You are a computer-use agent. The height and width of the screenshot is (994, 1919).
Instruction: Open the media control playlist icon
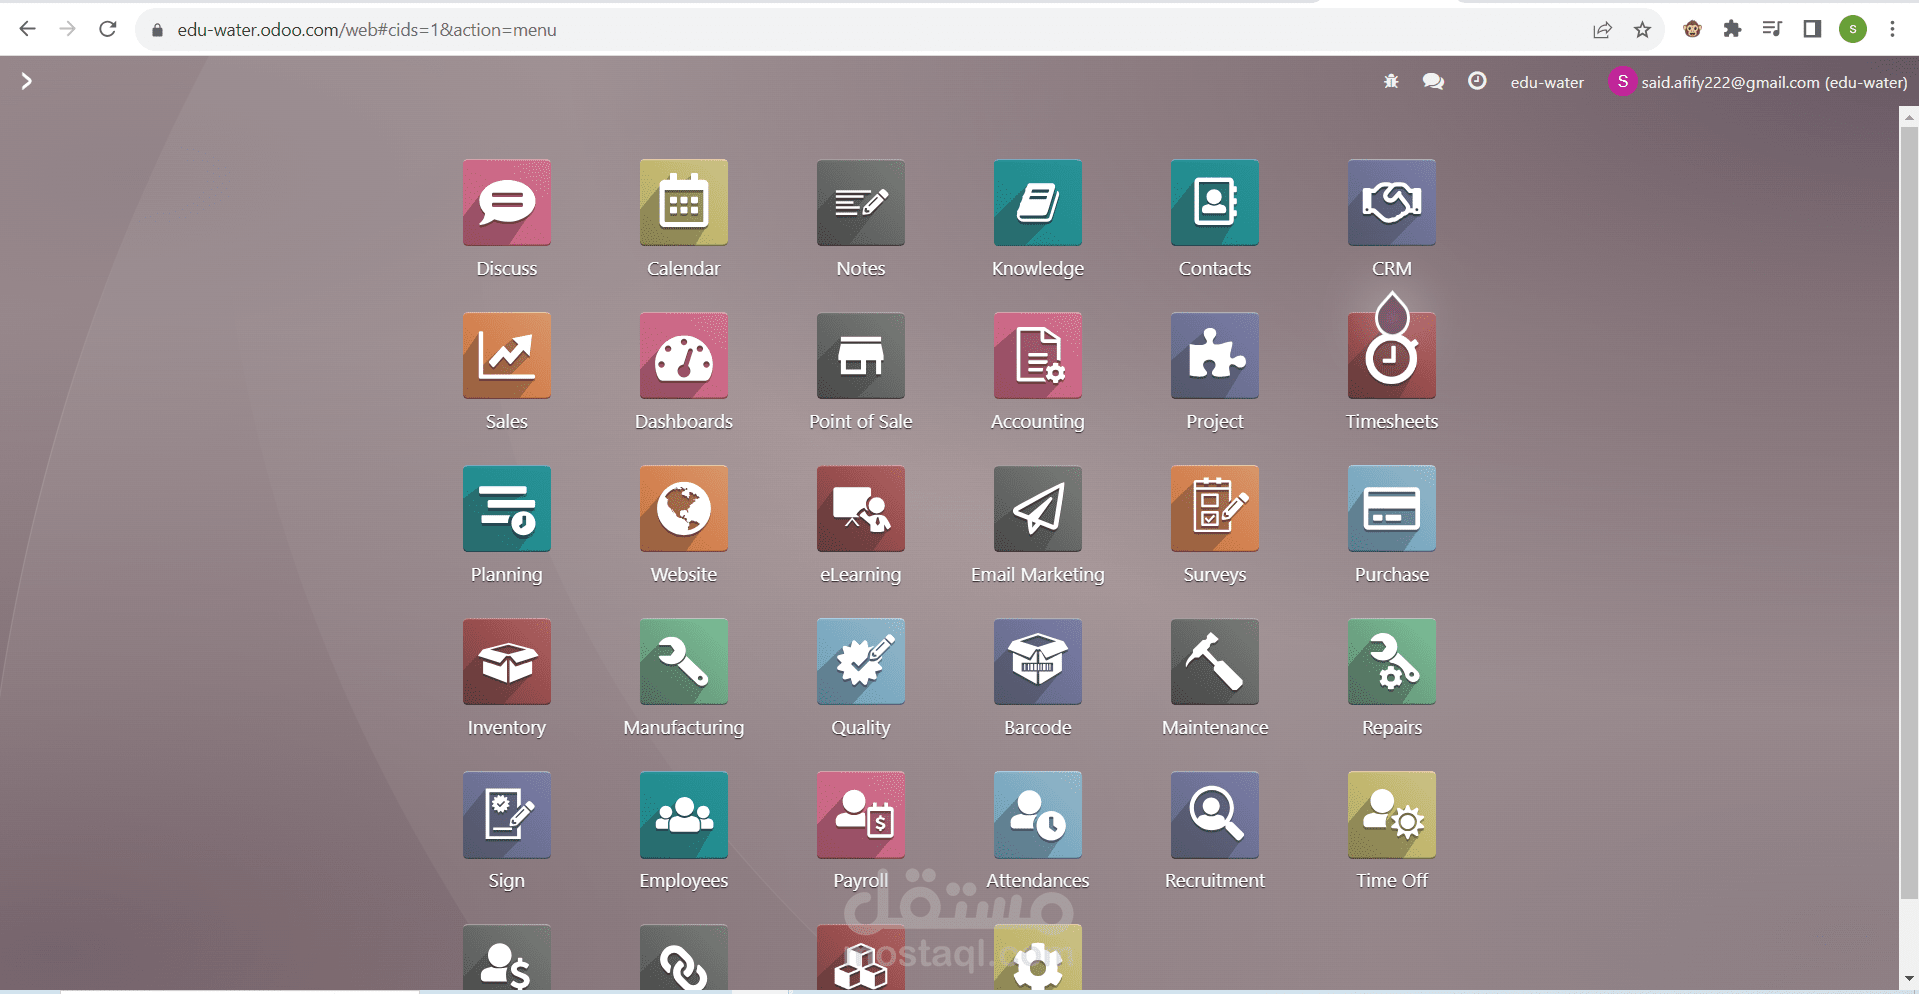coord(1772,29)
